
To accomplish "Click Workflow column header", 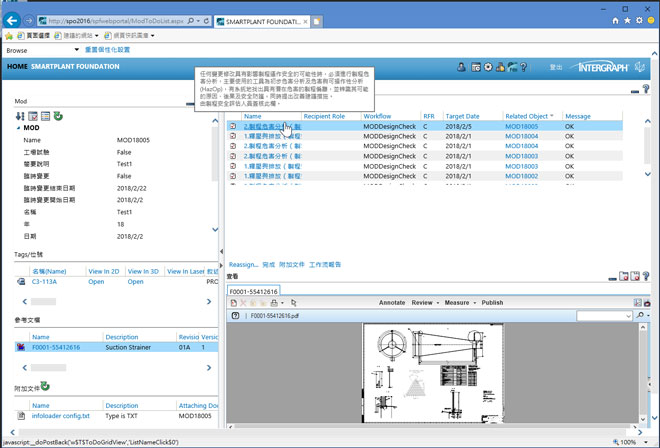I will [x=377, y=116].
